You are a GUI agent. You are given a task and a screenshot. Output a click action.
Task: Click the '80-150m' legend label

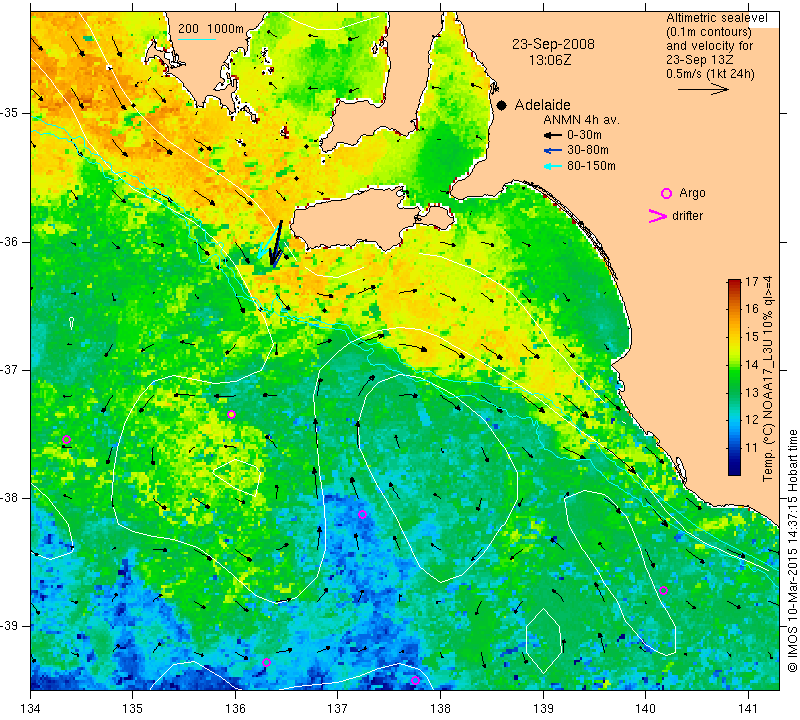pos(591,166)
